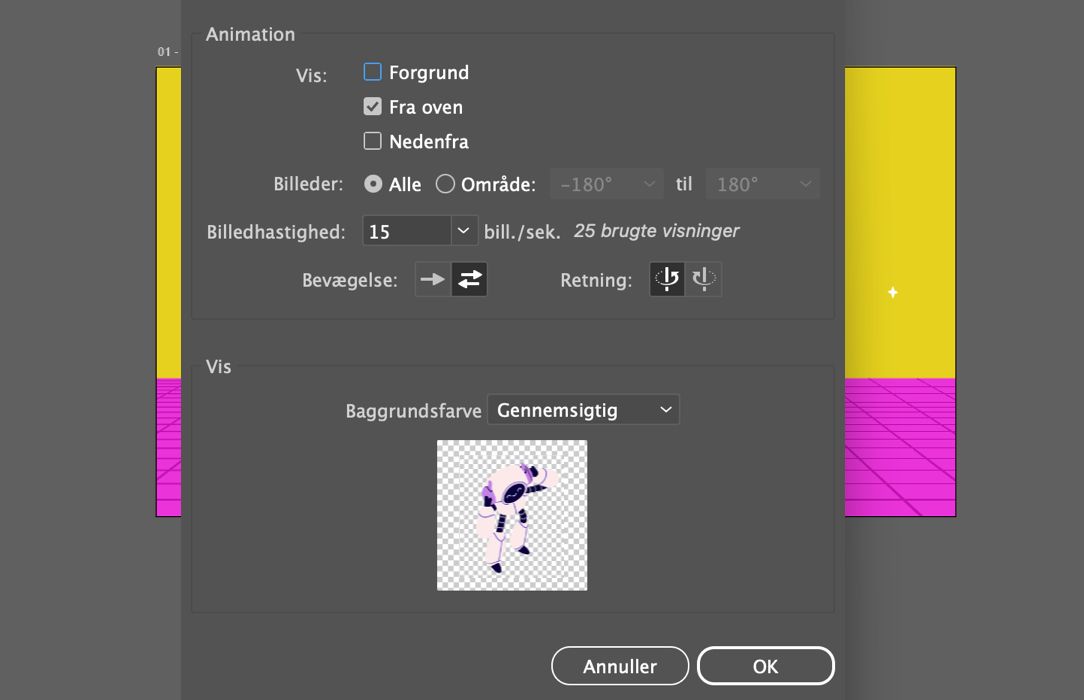Uncheck the Fra oven checkbox
Screen dimensions: 1084x700
(x=373, y=106)
